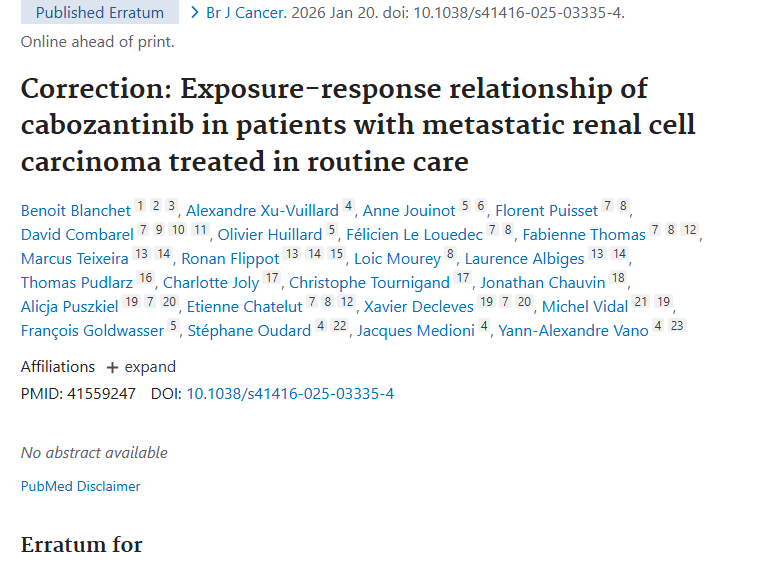Image resolution: width=760 pixels, height=570 pixels.
Task: Click the Published Erratum badge
Action: click(x=99, y=13)
